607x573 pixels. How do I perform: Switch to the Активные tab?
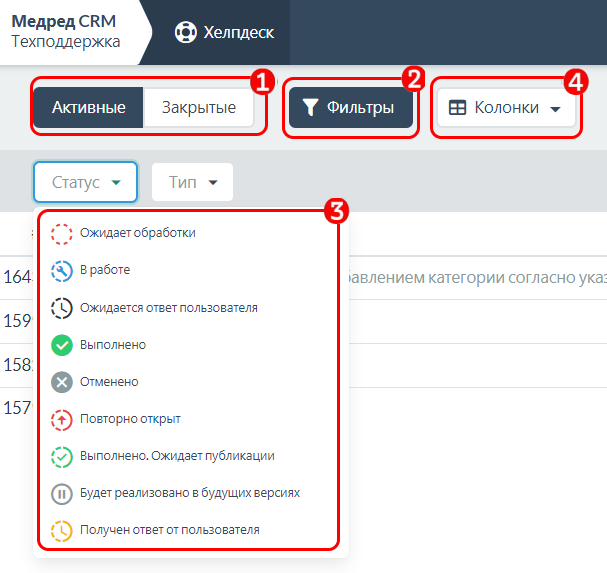coord(88,107)
